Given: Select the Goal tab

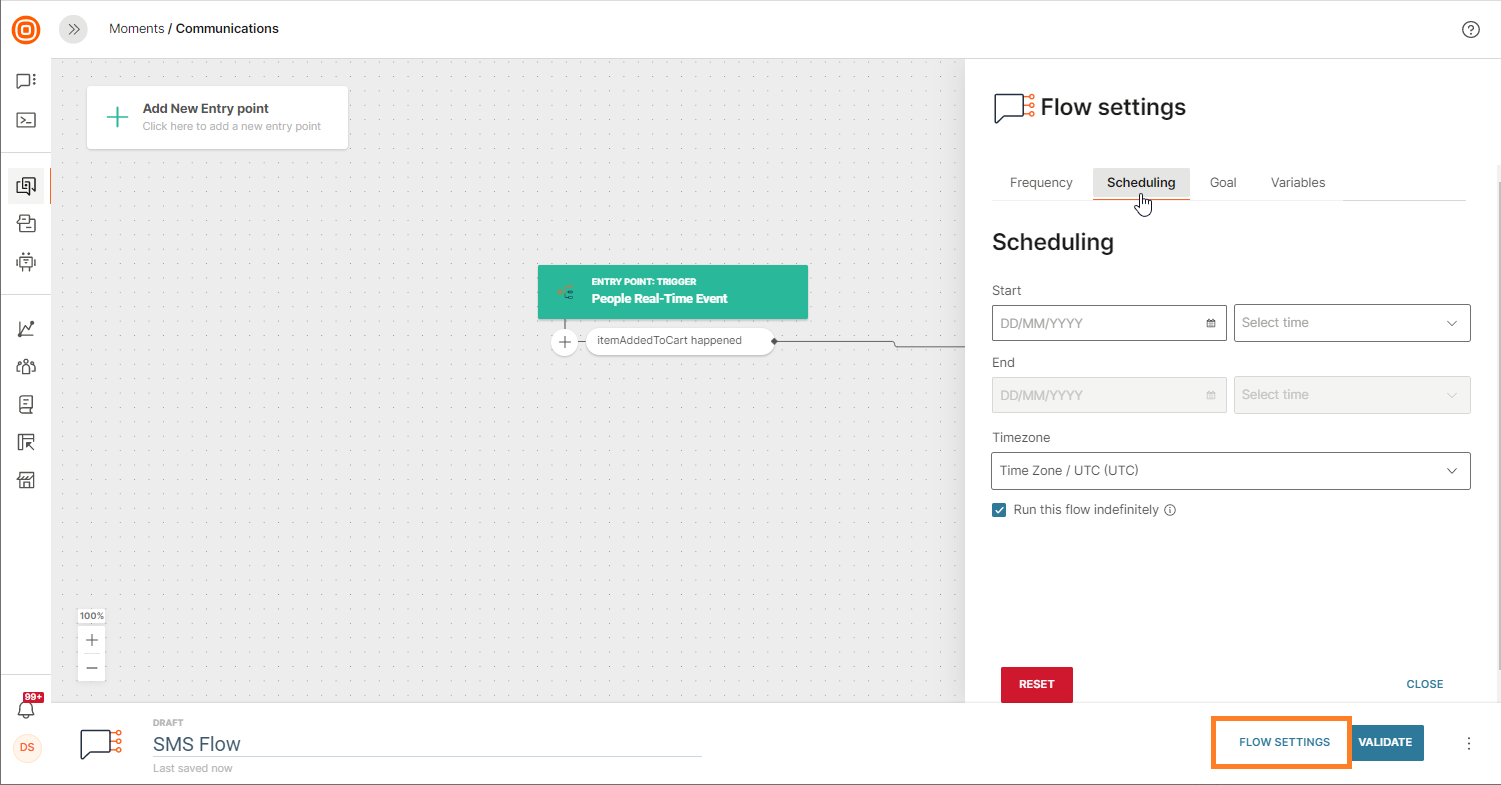Looking at the screenshot, I should [x=1223, y=183].
